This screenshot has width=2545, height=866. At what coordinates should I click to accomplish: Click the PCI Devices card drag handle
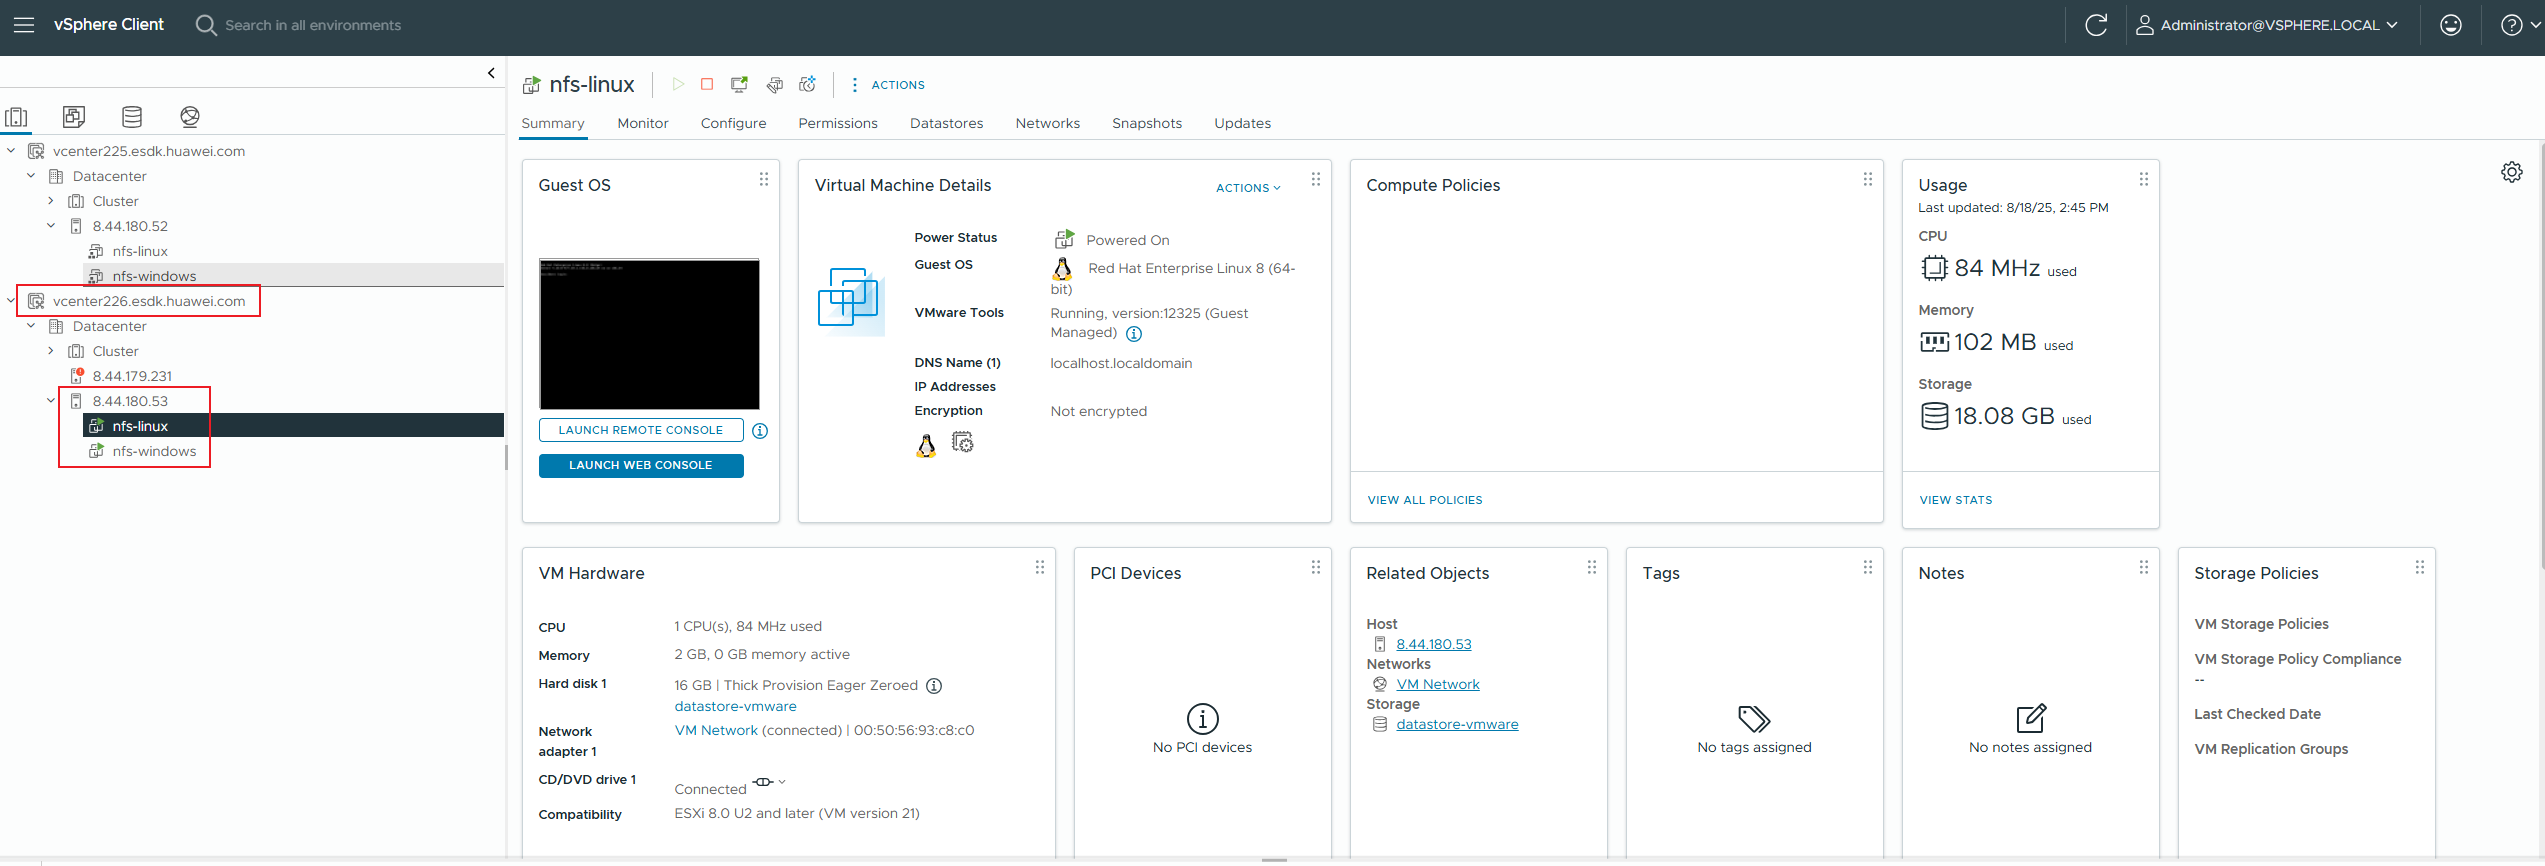click(1316, 567)
